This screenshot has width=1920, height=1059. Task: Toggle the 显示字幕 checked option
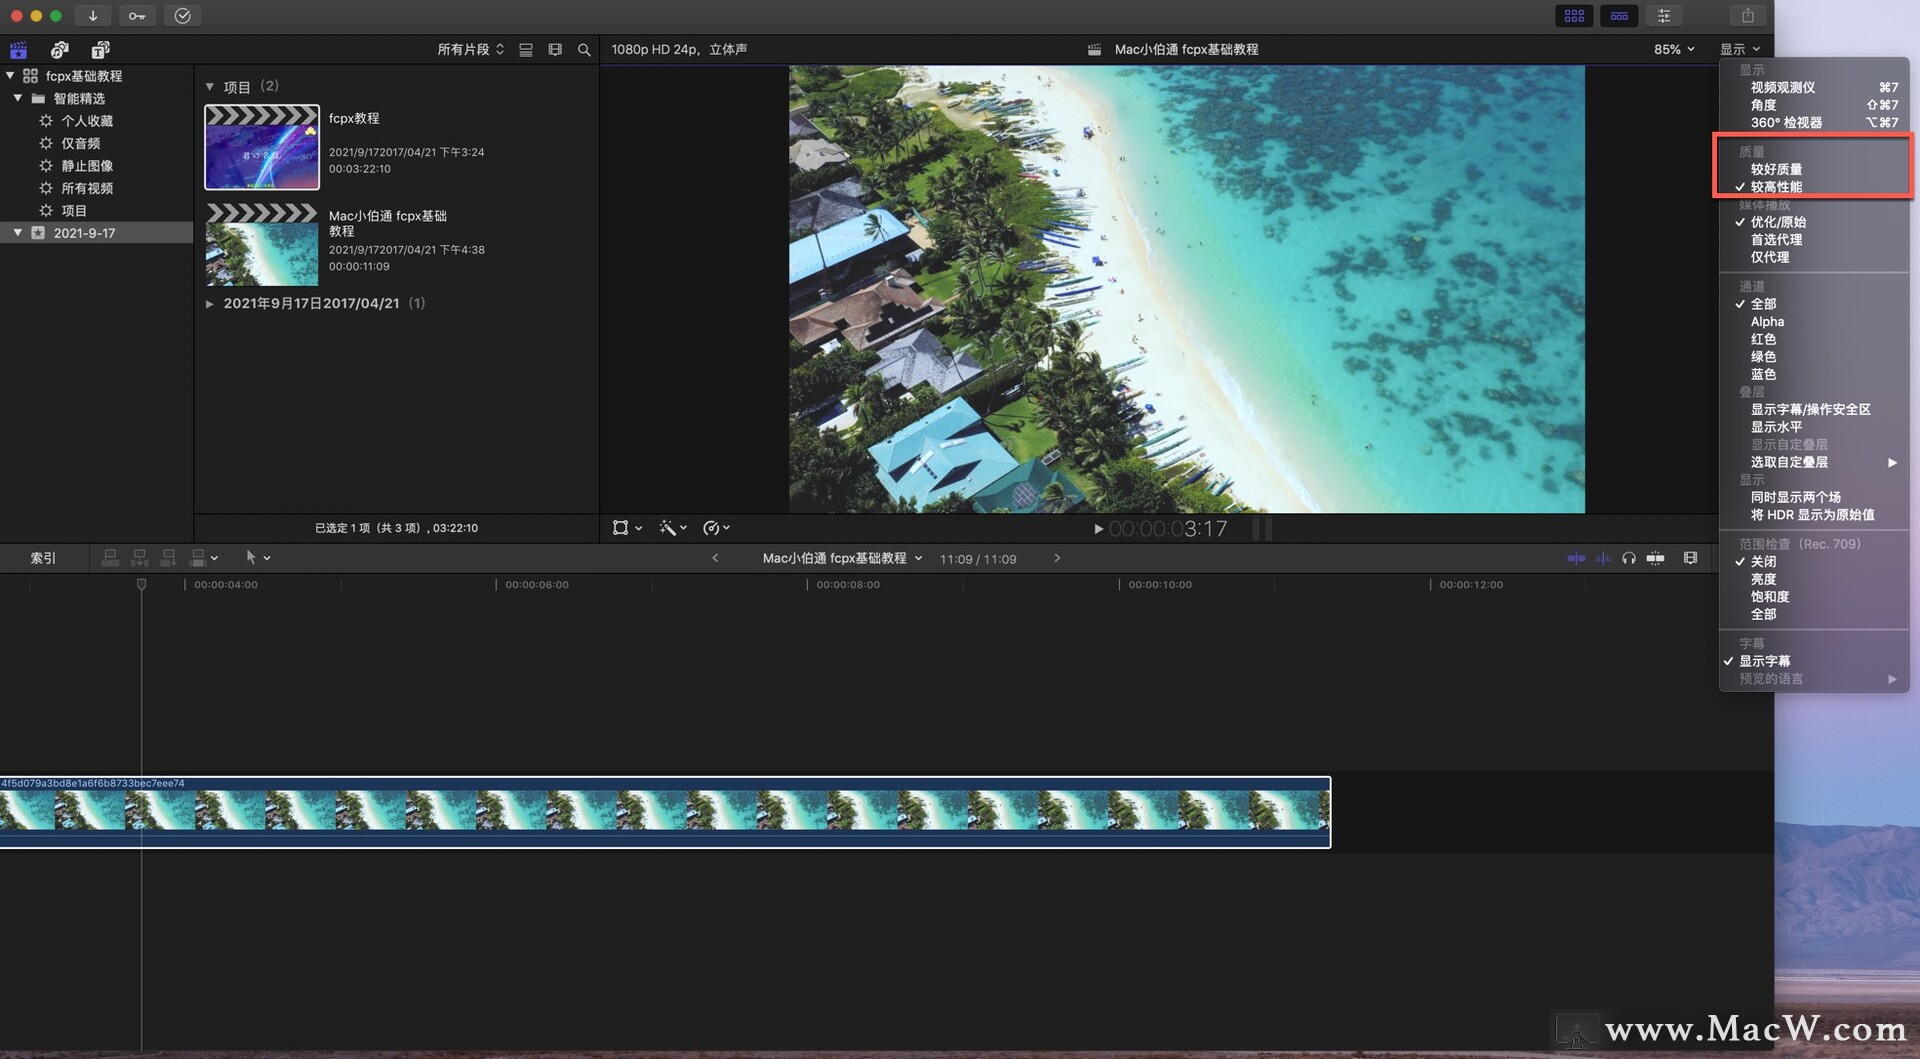1764,661
